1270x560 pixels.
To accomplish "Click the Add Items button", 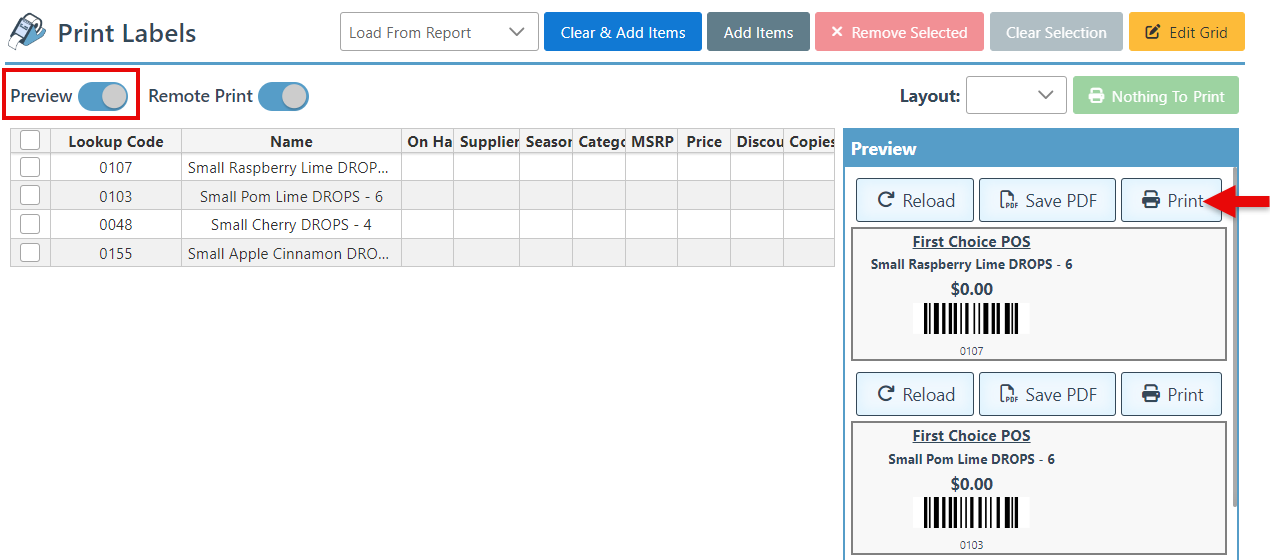I will pos(758,32).
